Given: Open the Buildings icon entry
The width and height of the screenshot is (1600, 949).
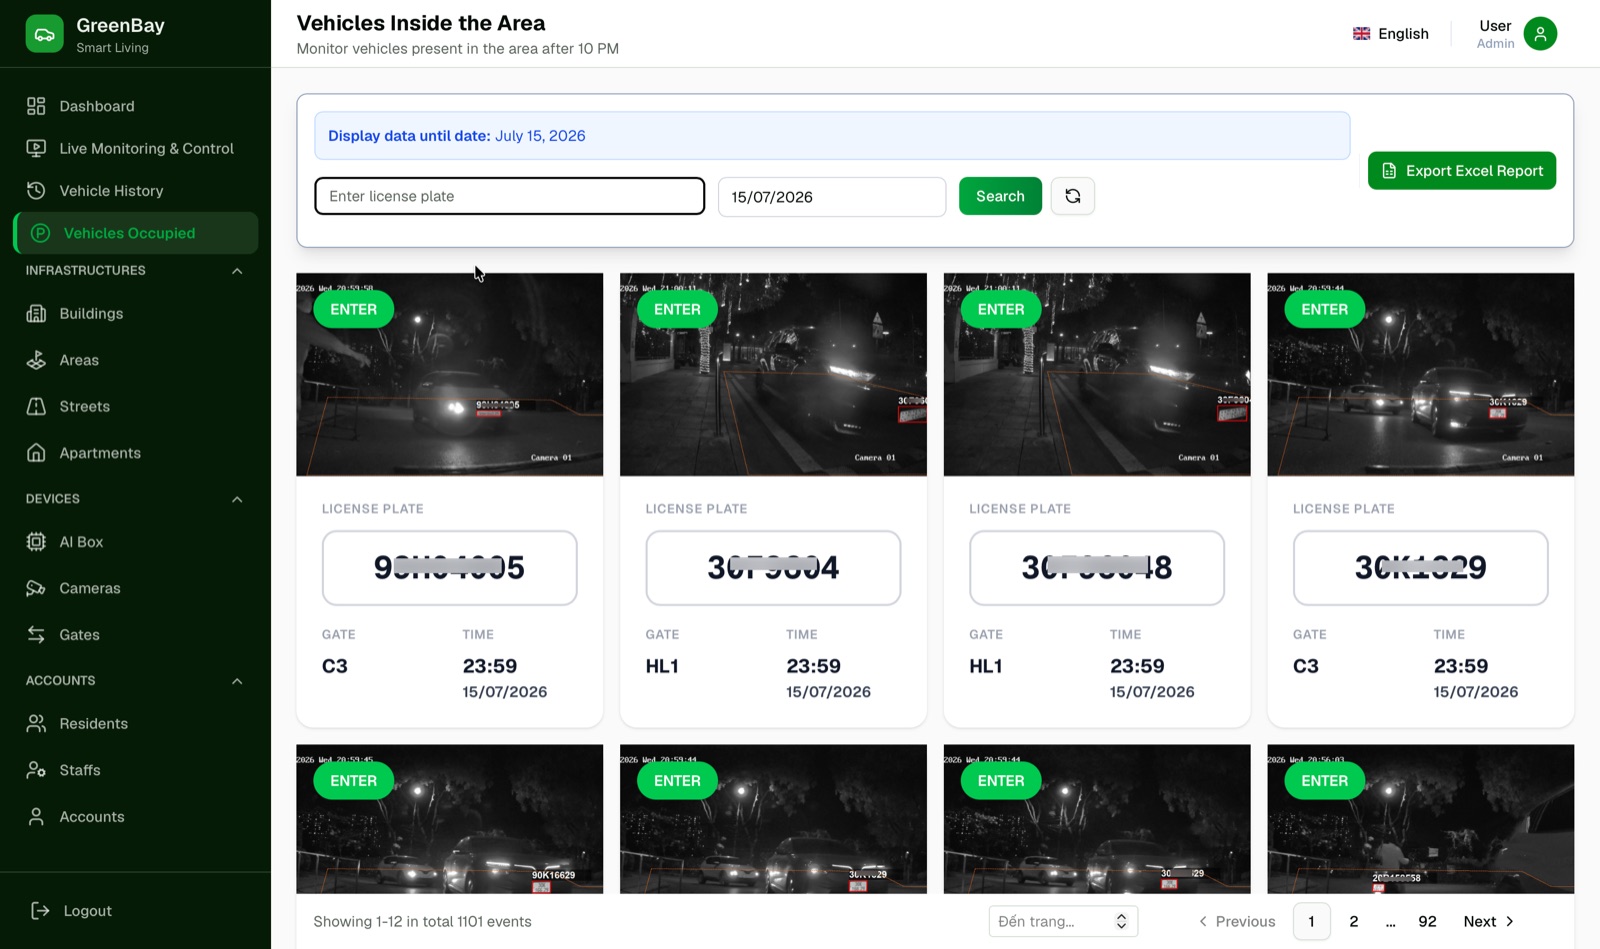Looking at the screenshot, I should click(x=36, y=314).
